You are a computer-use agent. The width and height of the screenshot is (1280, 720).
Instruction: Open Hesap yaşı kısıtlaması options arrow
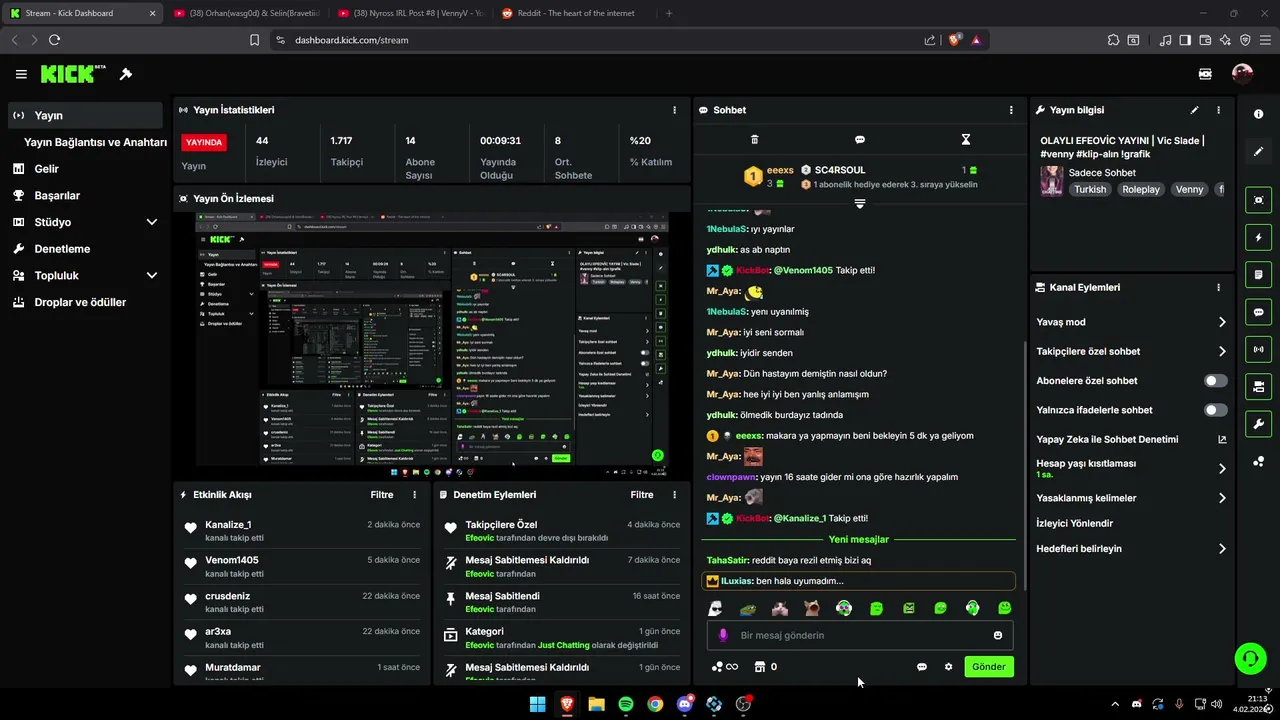click(x=1222, y=468)
